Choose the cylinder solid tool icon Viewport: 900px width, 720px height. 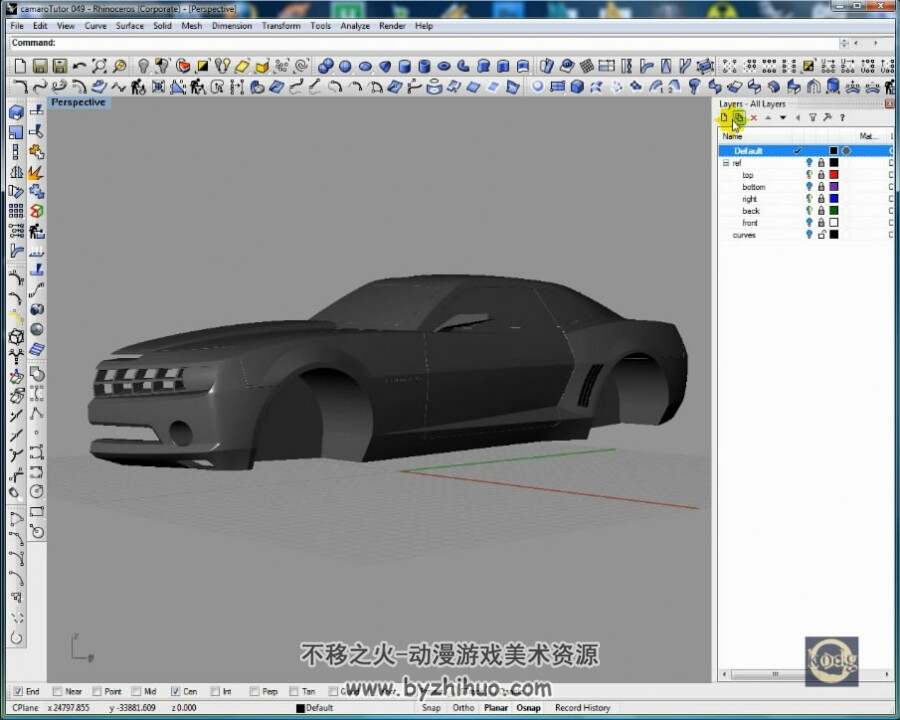(x=405, y=67)
